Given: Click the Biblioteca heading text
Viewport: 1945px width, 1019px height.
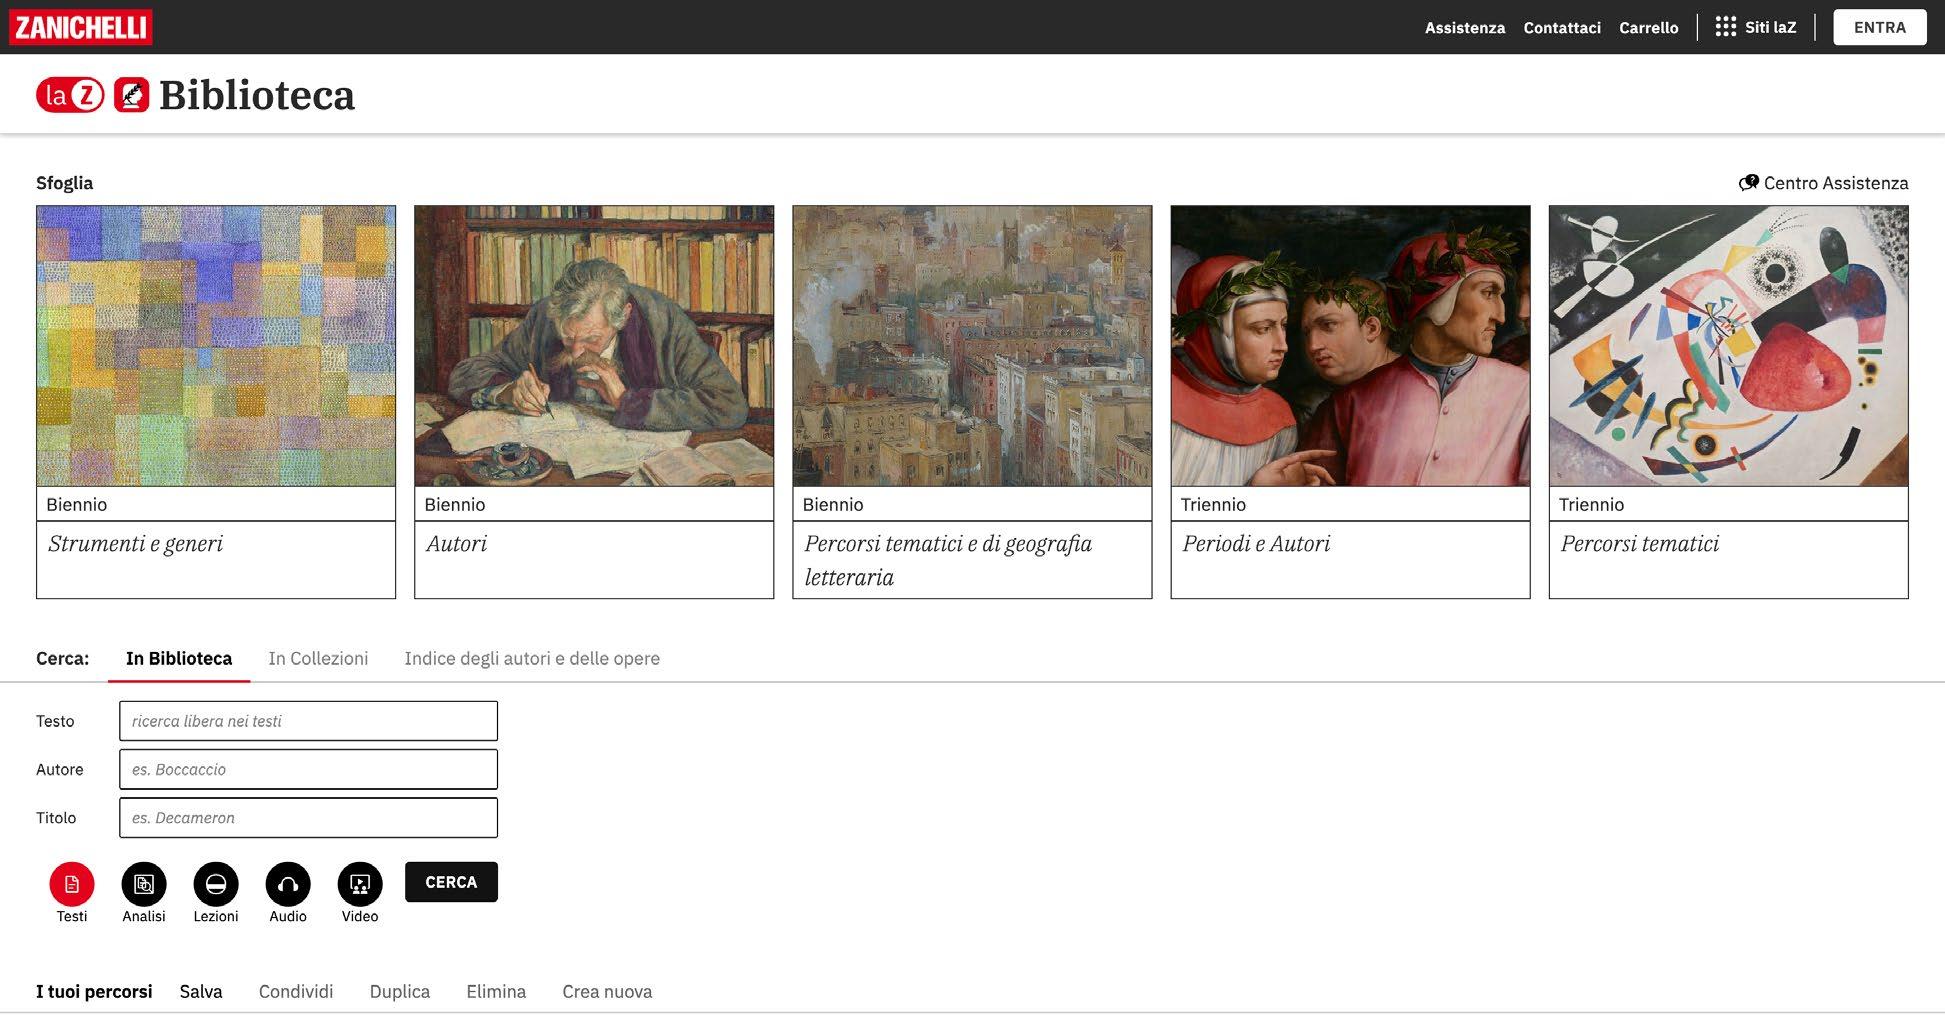Looking at the screenshot, I should pyautogui.click(x=257, y=95).
